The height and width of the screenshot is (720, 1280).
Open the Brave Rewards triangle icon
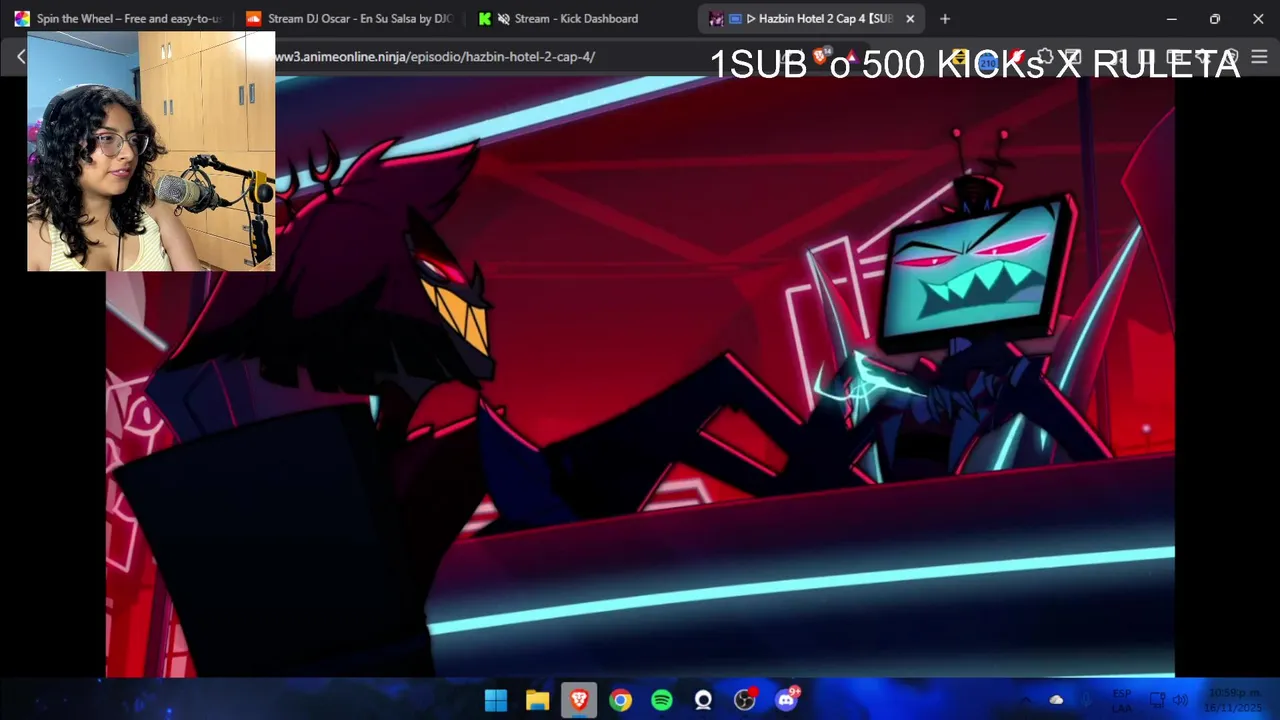pyautogui.click(x=851, y=57)
